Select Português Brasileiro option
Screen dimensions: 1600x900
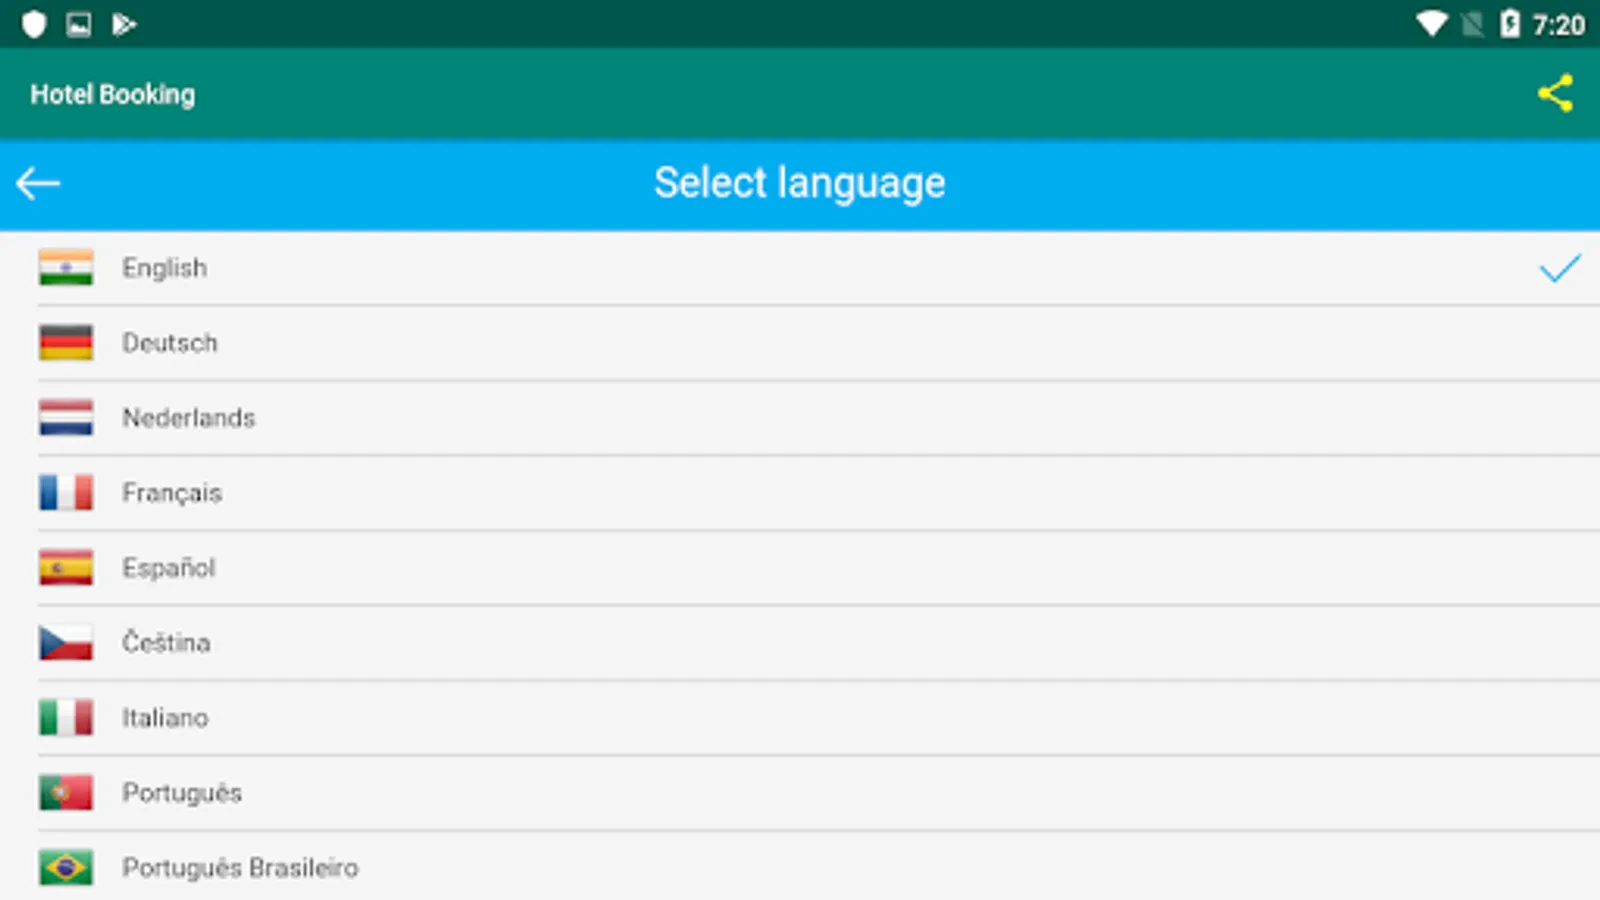point(240,868)
